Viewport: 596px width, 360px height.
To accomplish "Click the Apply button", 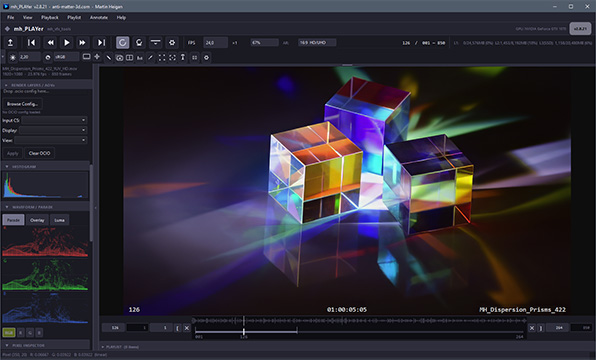I will point(13,153).
